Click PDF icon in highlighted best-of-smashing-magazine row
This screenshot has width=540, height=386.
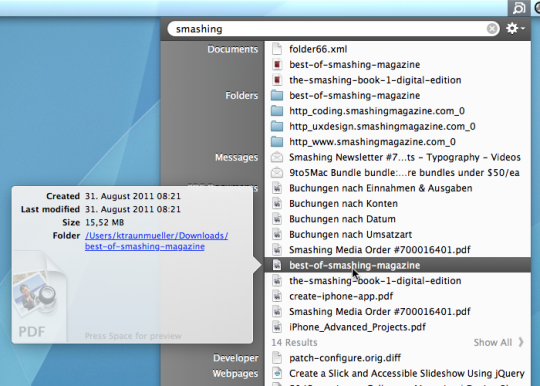[x=277, y=265]
